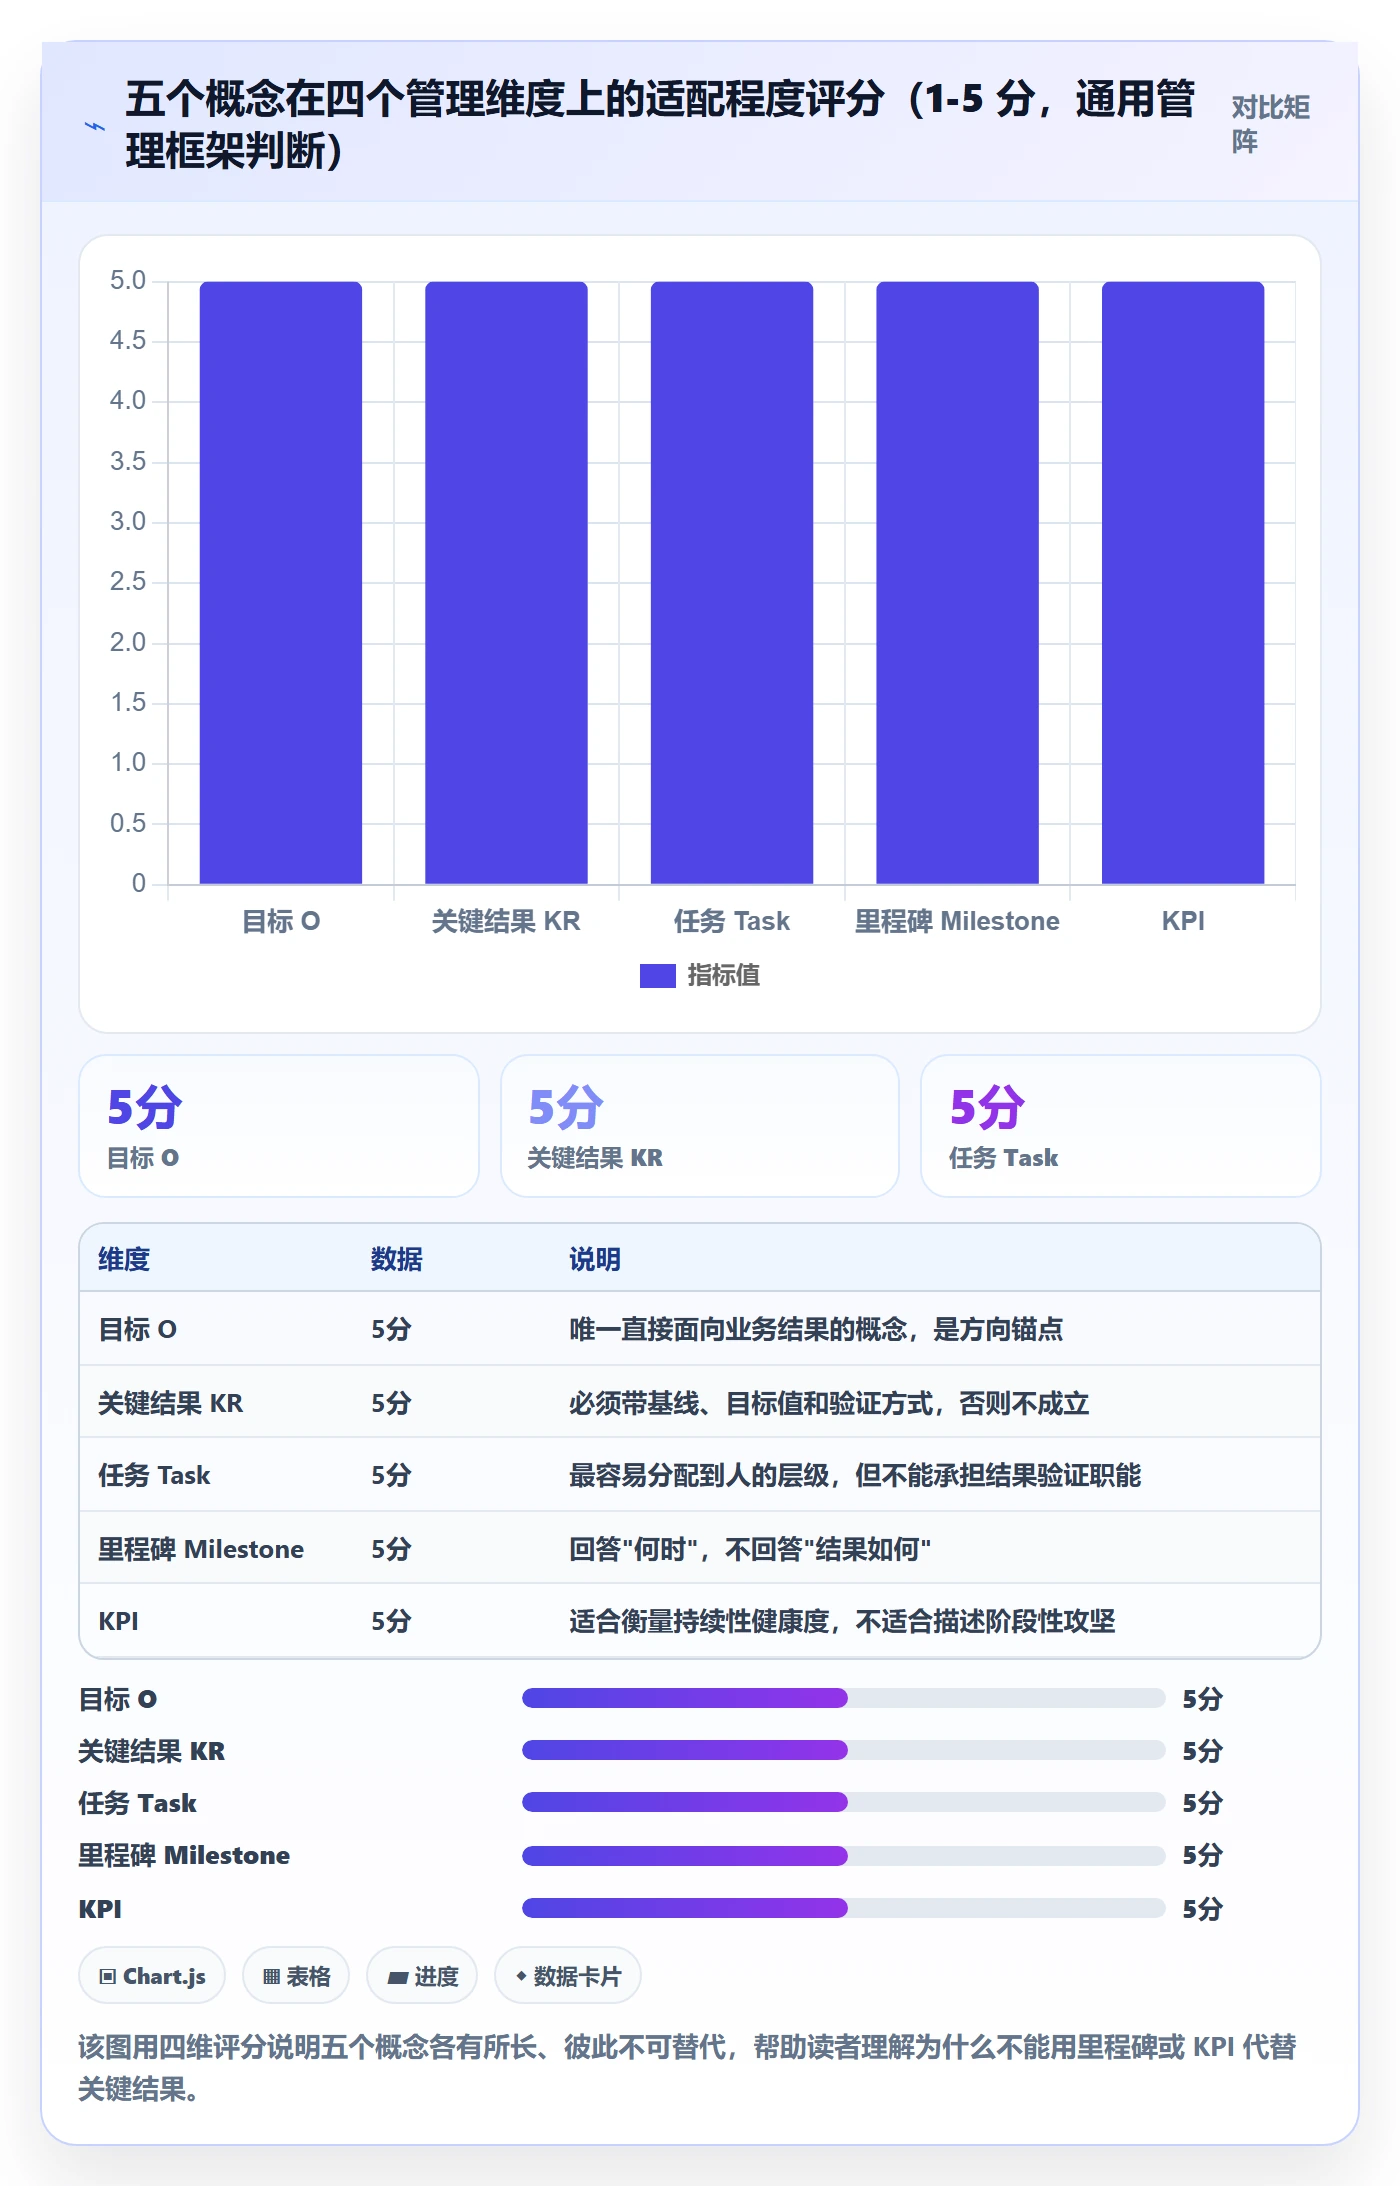Click the 关键结果 KR progress bar
This screenshot has height=2186, width=1400.
click(843, 1750)
